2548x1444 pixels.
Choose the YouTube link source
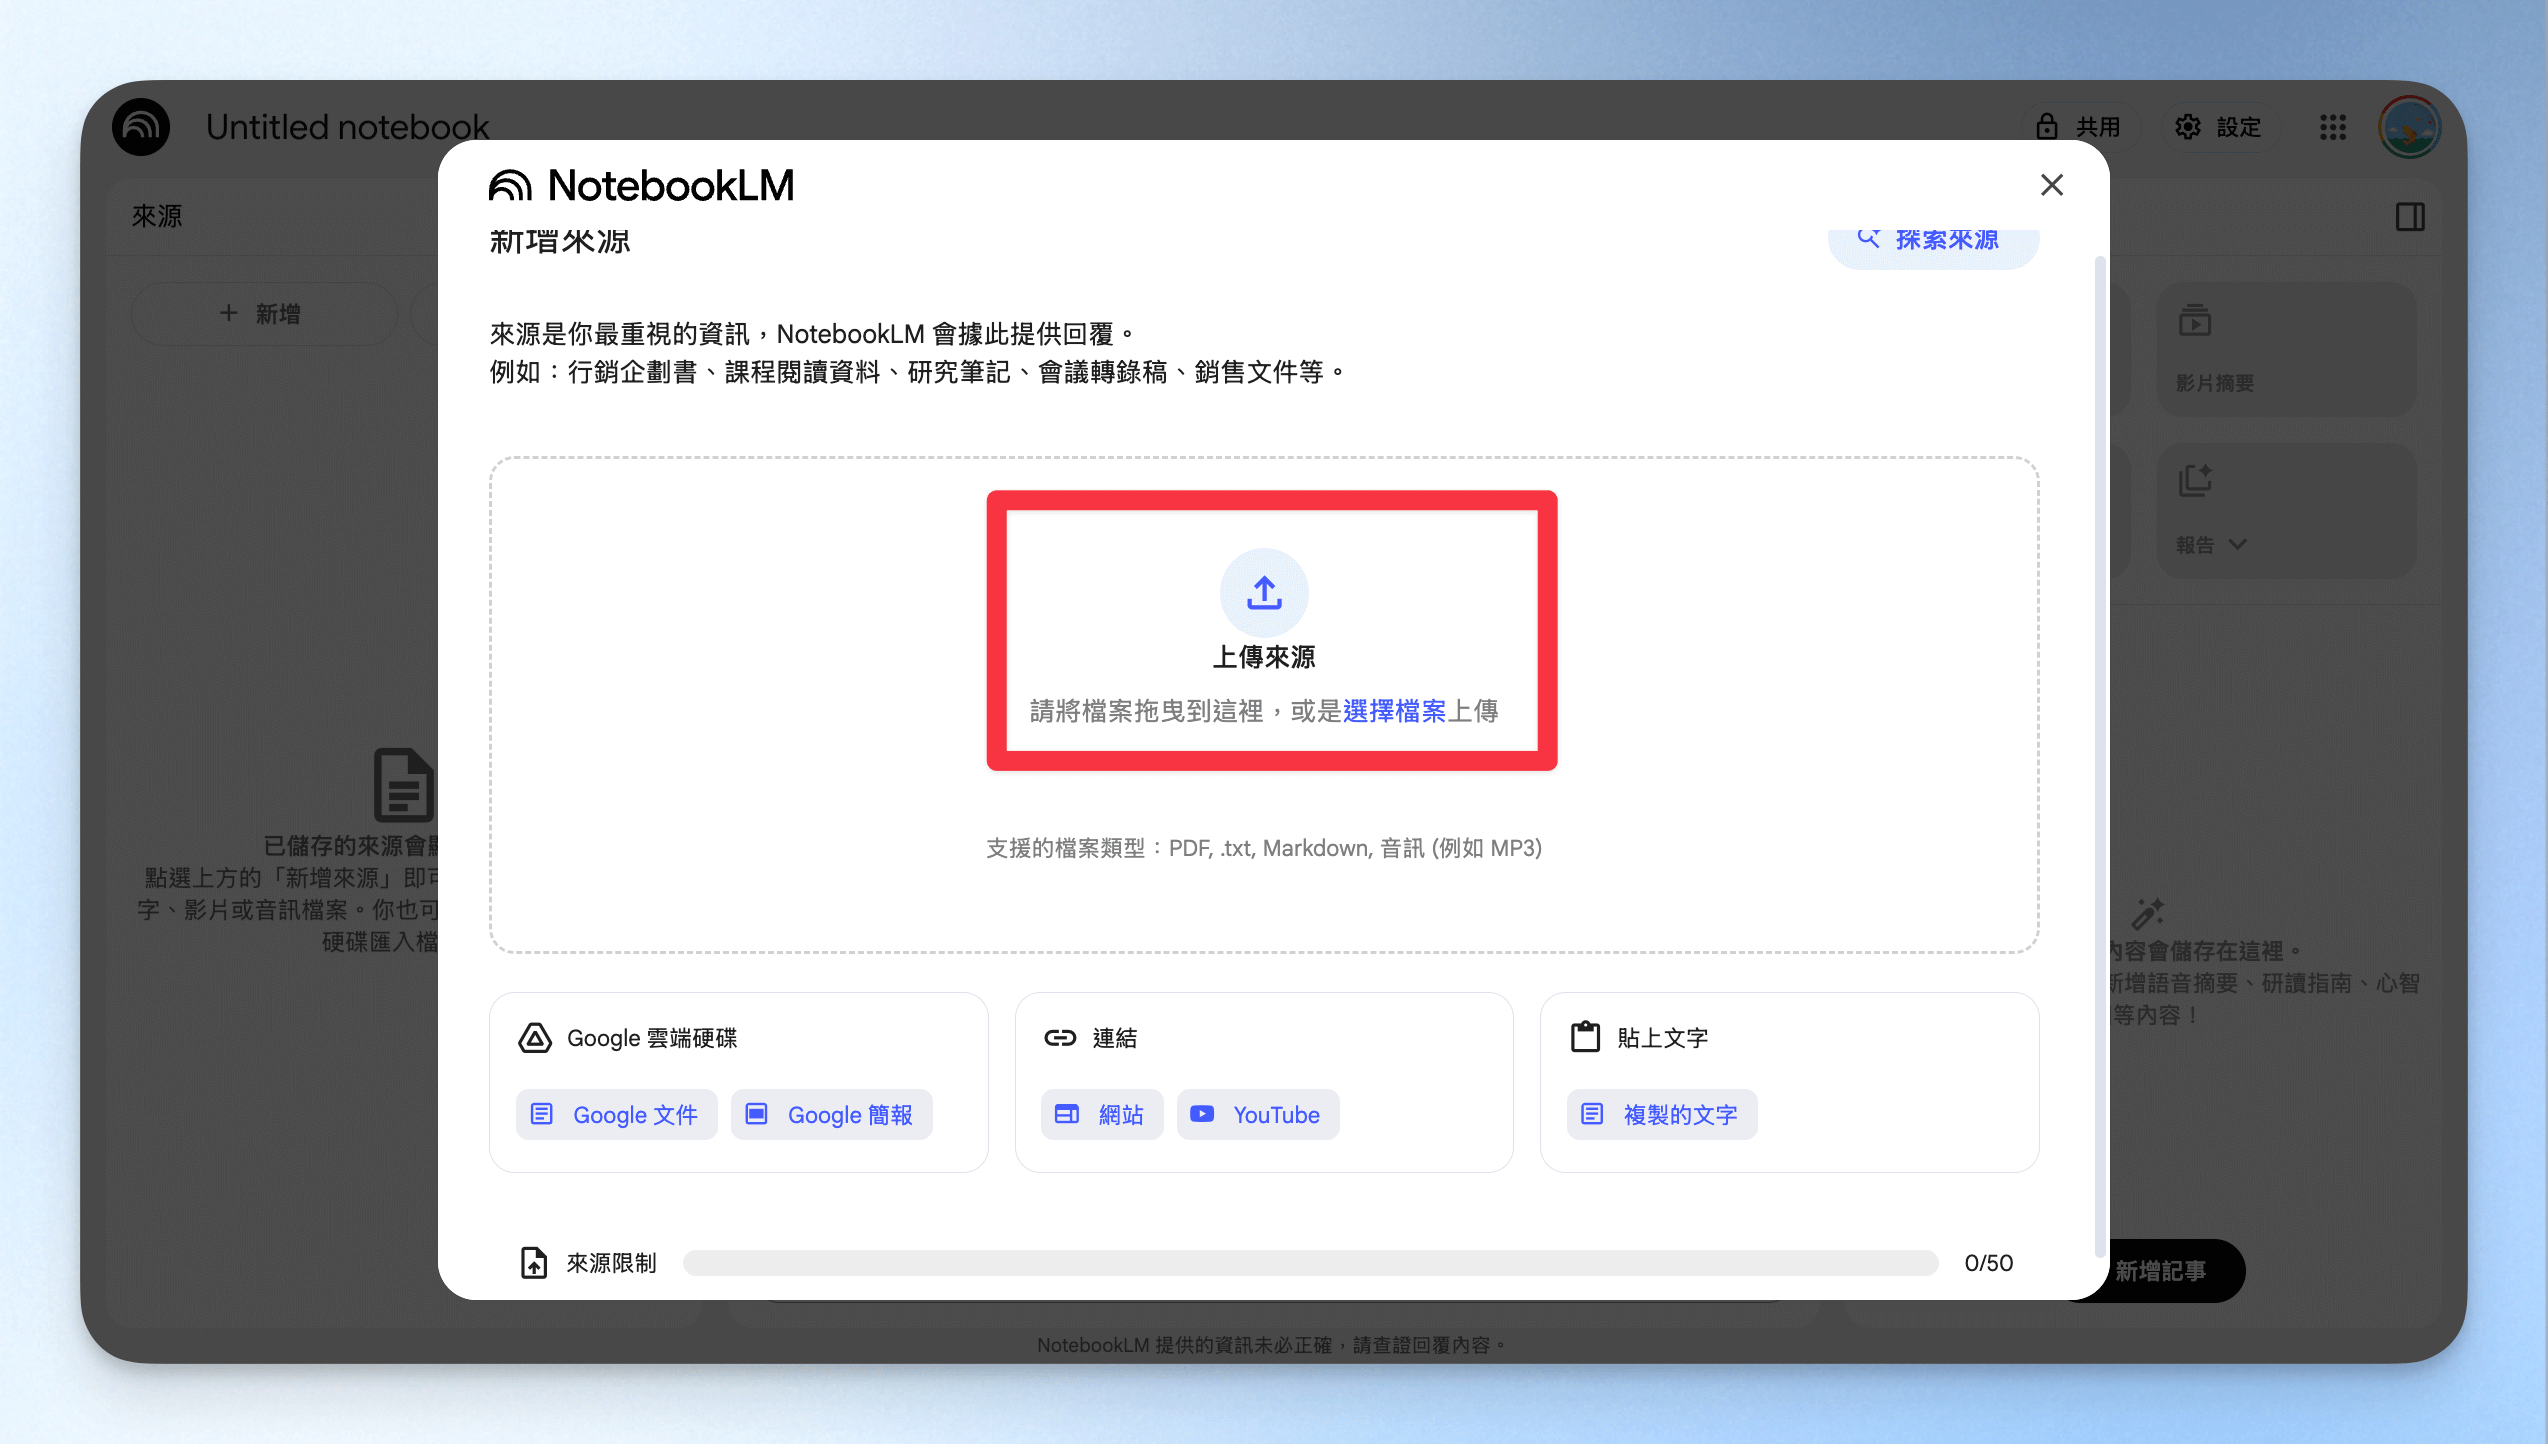click(x=1258, y=1114)
